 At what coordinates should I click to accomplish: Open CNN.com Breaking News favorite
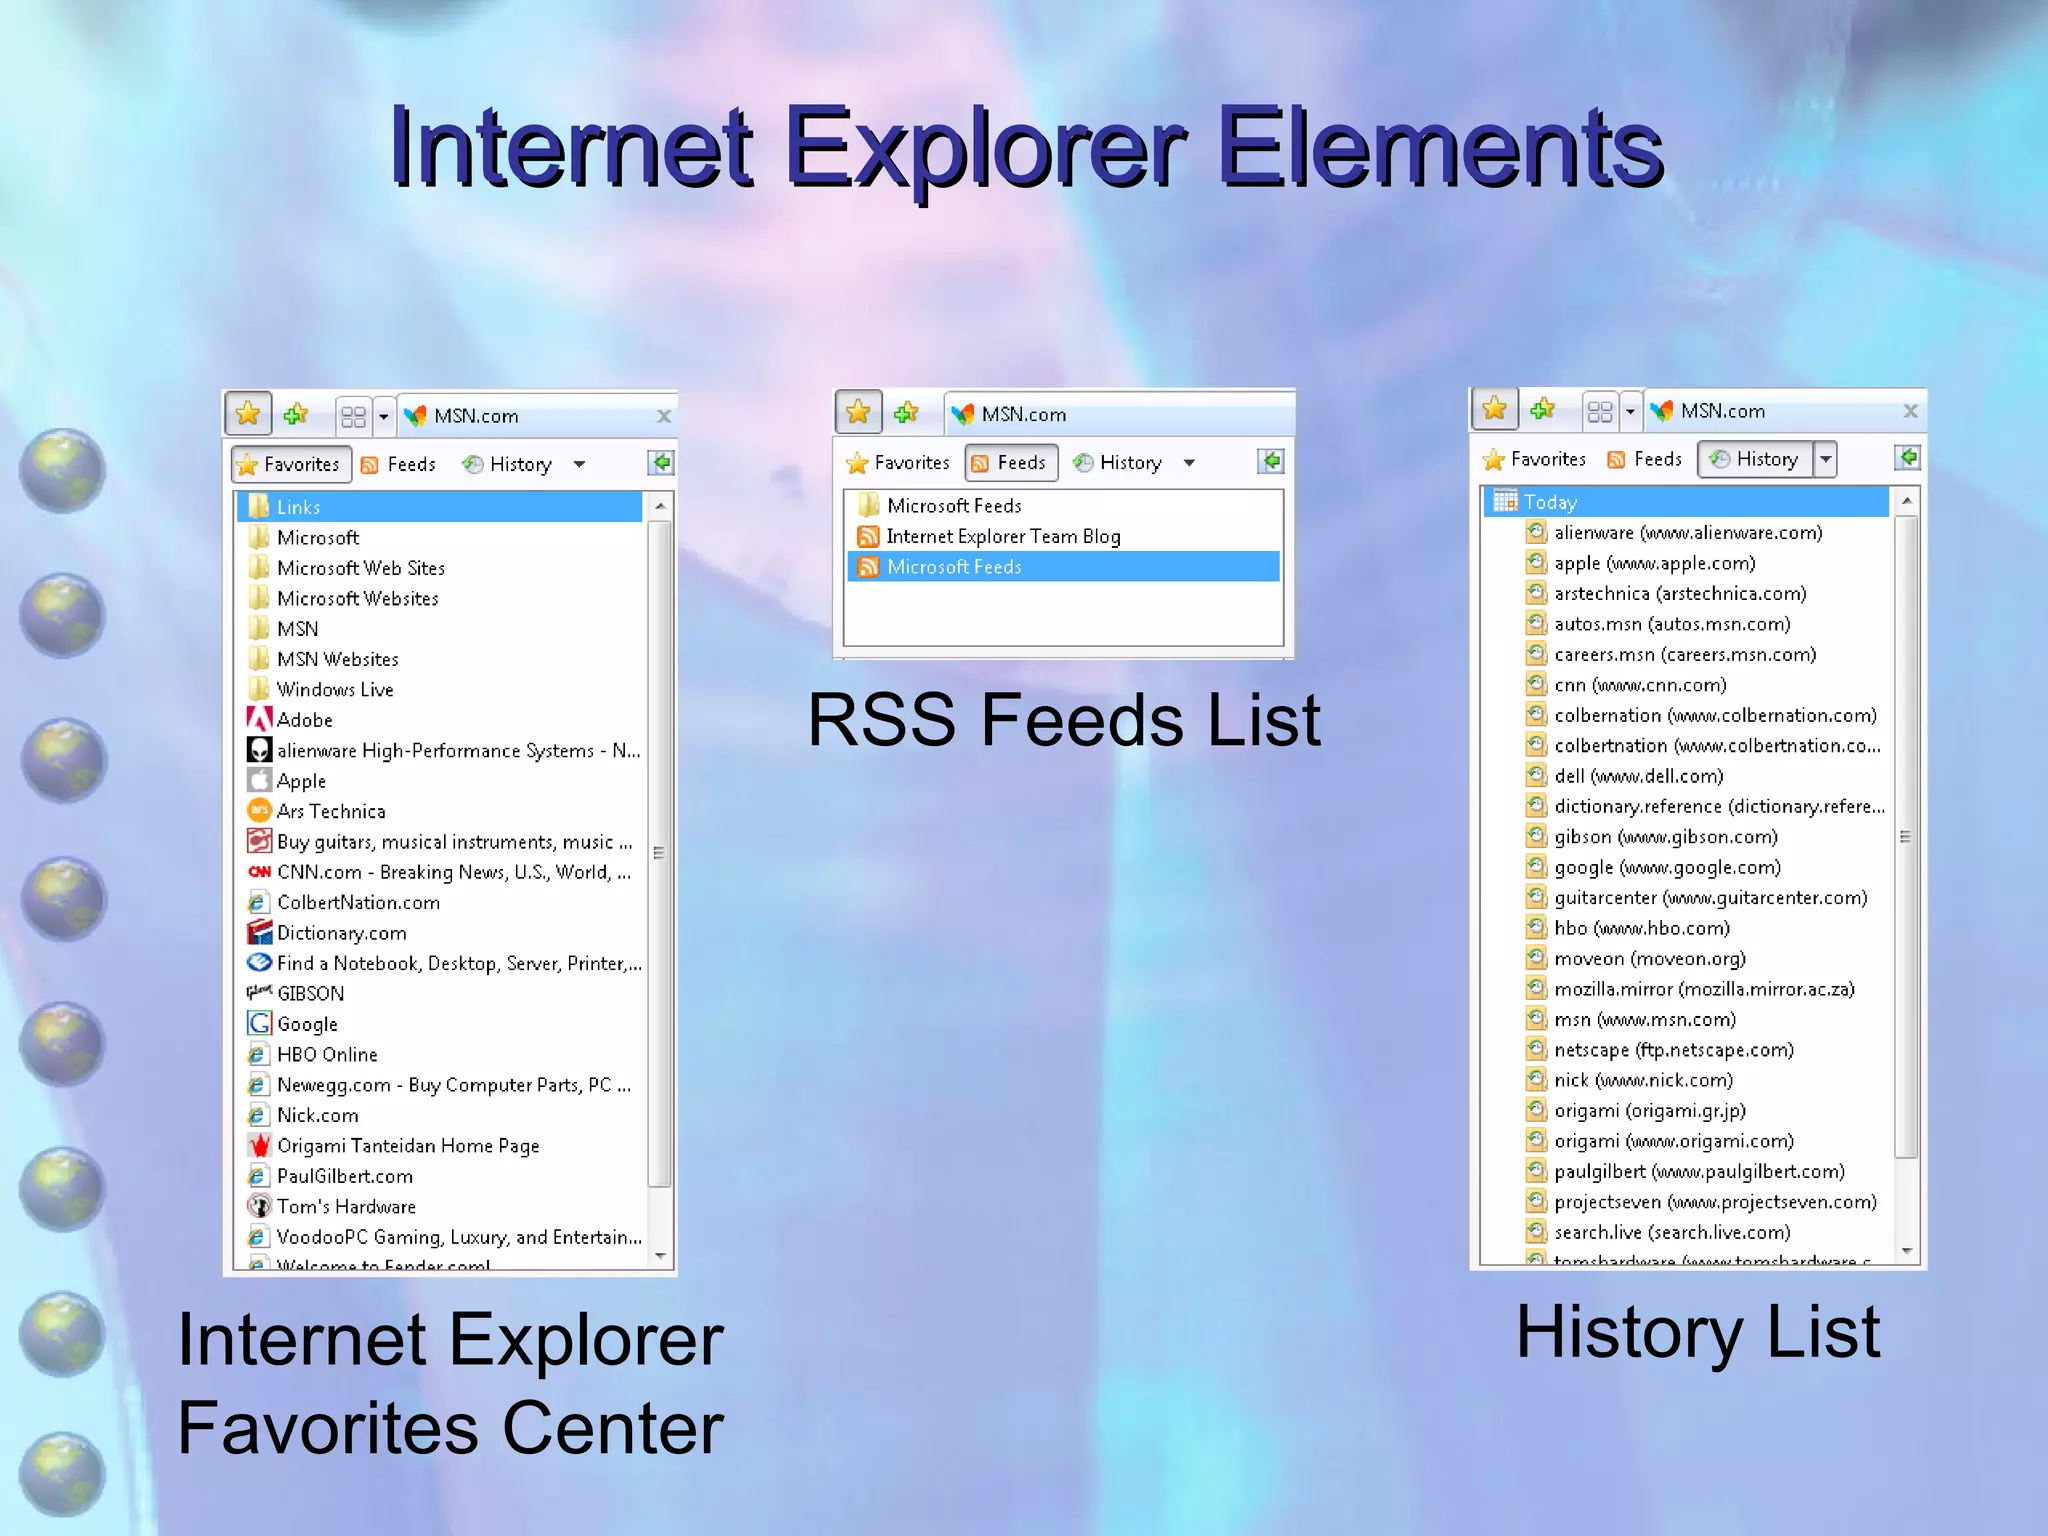[440, 872]
